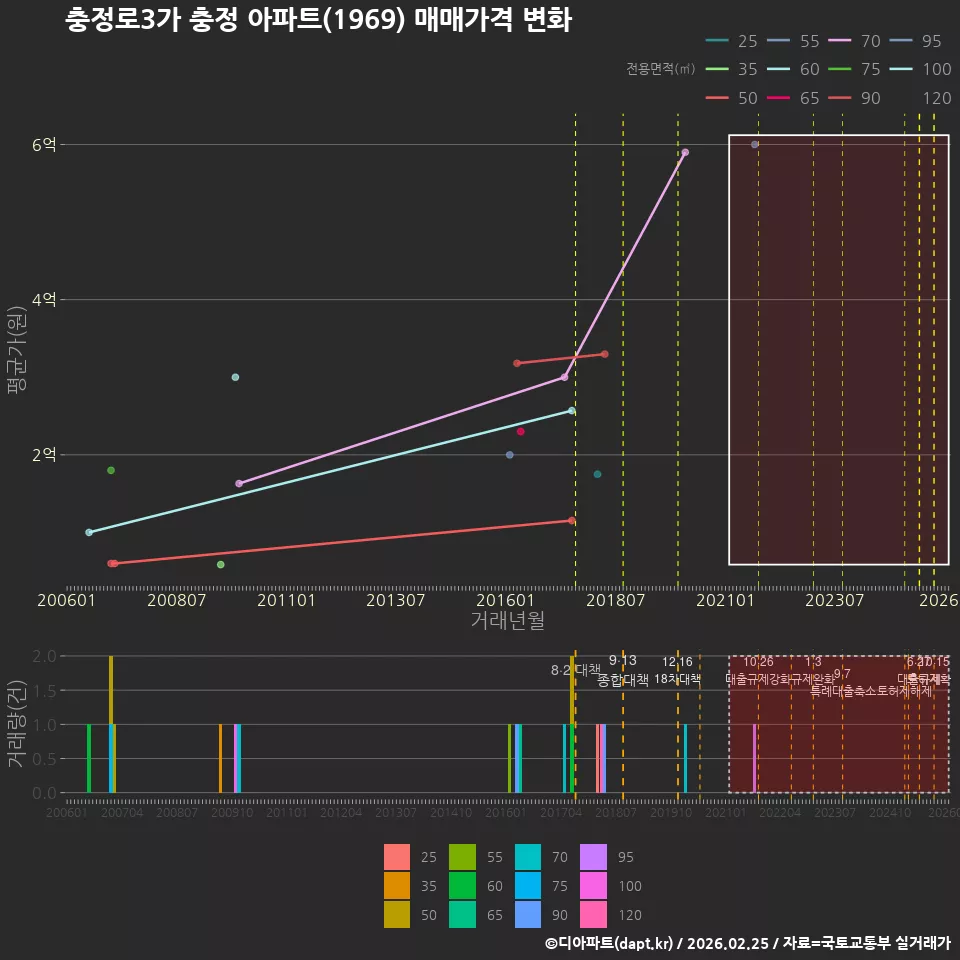
Task: Click the orange 35 swatch in the bar legend
Action: [397, 885]
